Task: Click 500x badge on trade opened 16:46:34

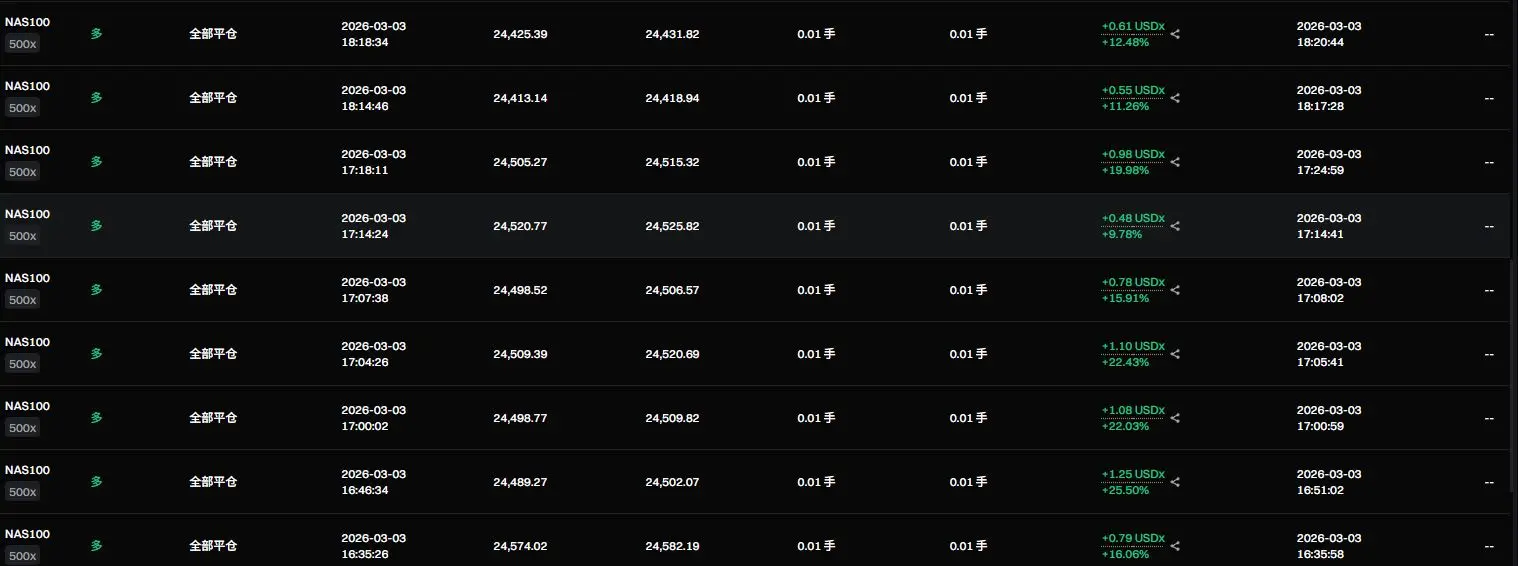Action: [x=22, y=492]
